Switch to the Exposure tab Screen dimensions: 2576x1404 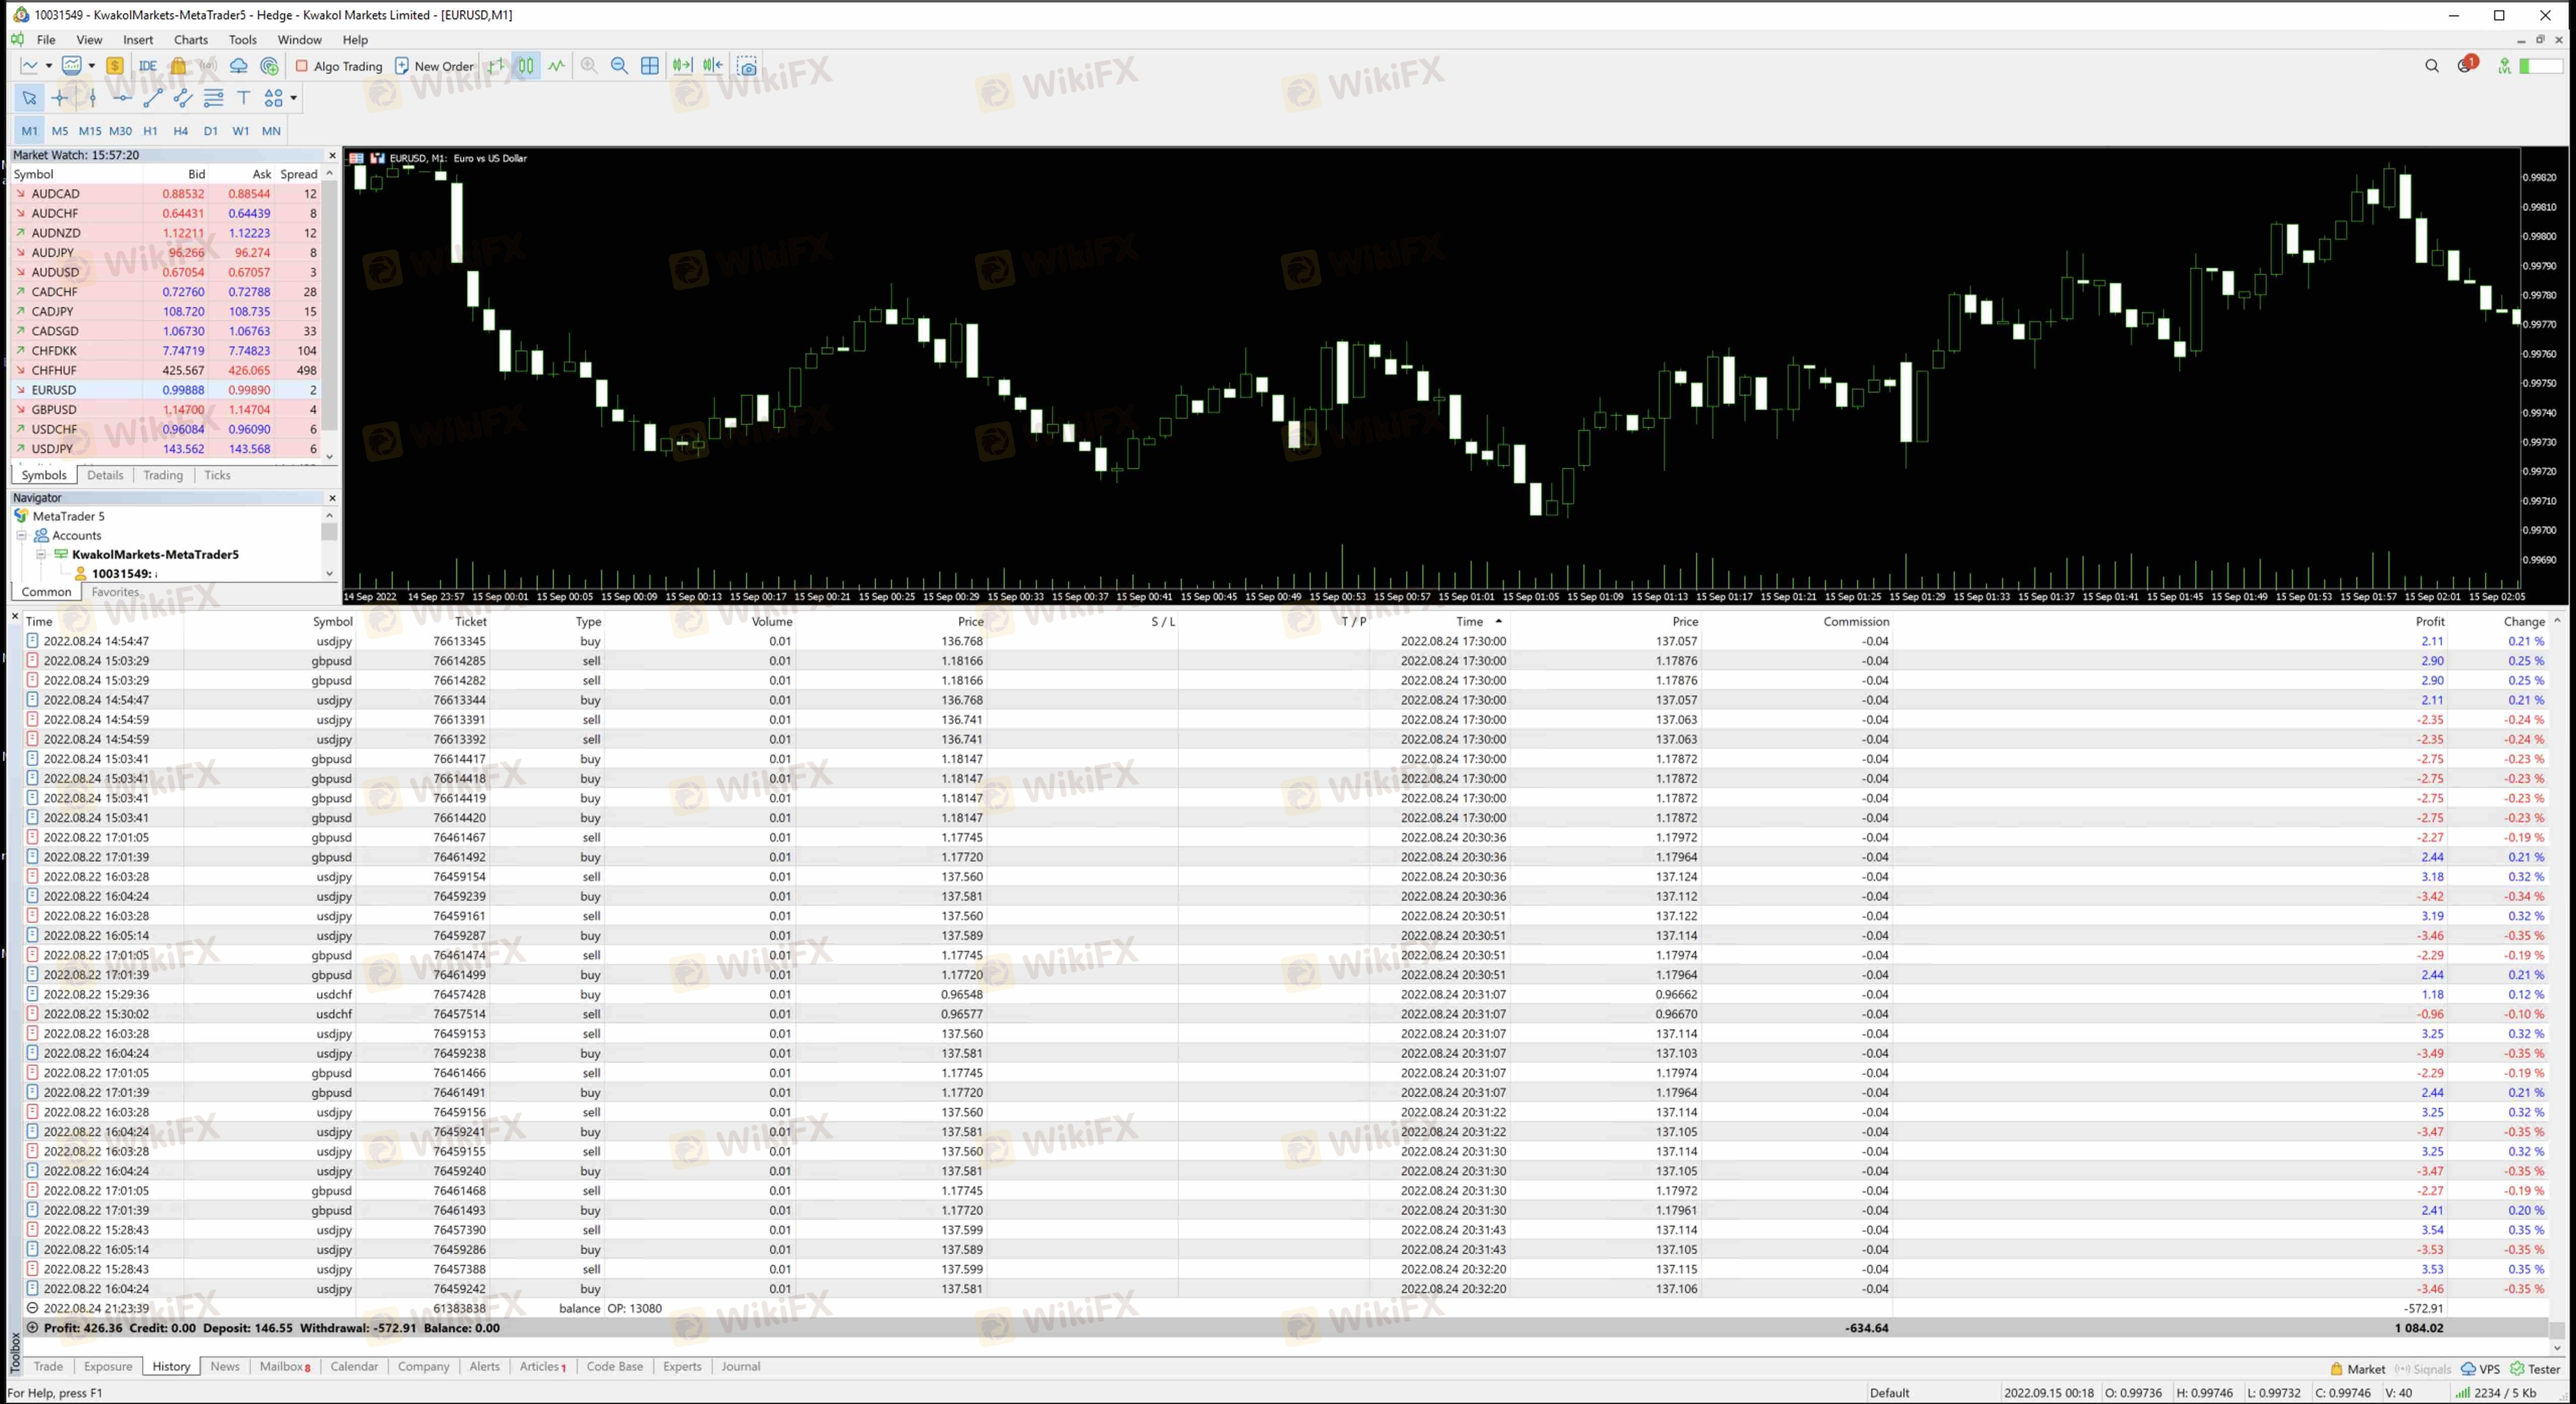point(108,1366)
